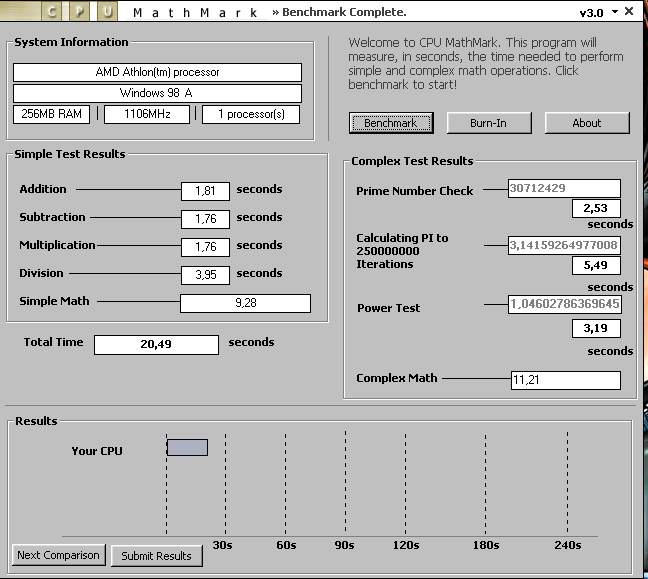Click the 240s axis label
The height and width of the screenshot is (579, 648).
(568, 545)
